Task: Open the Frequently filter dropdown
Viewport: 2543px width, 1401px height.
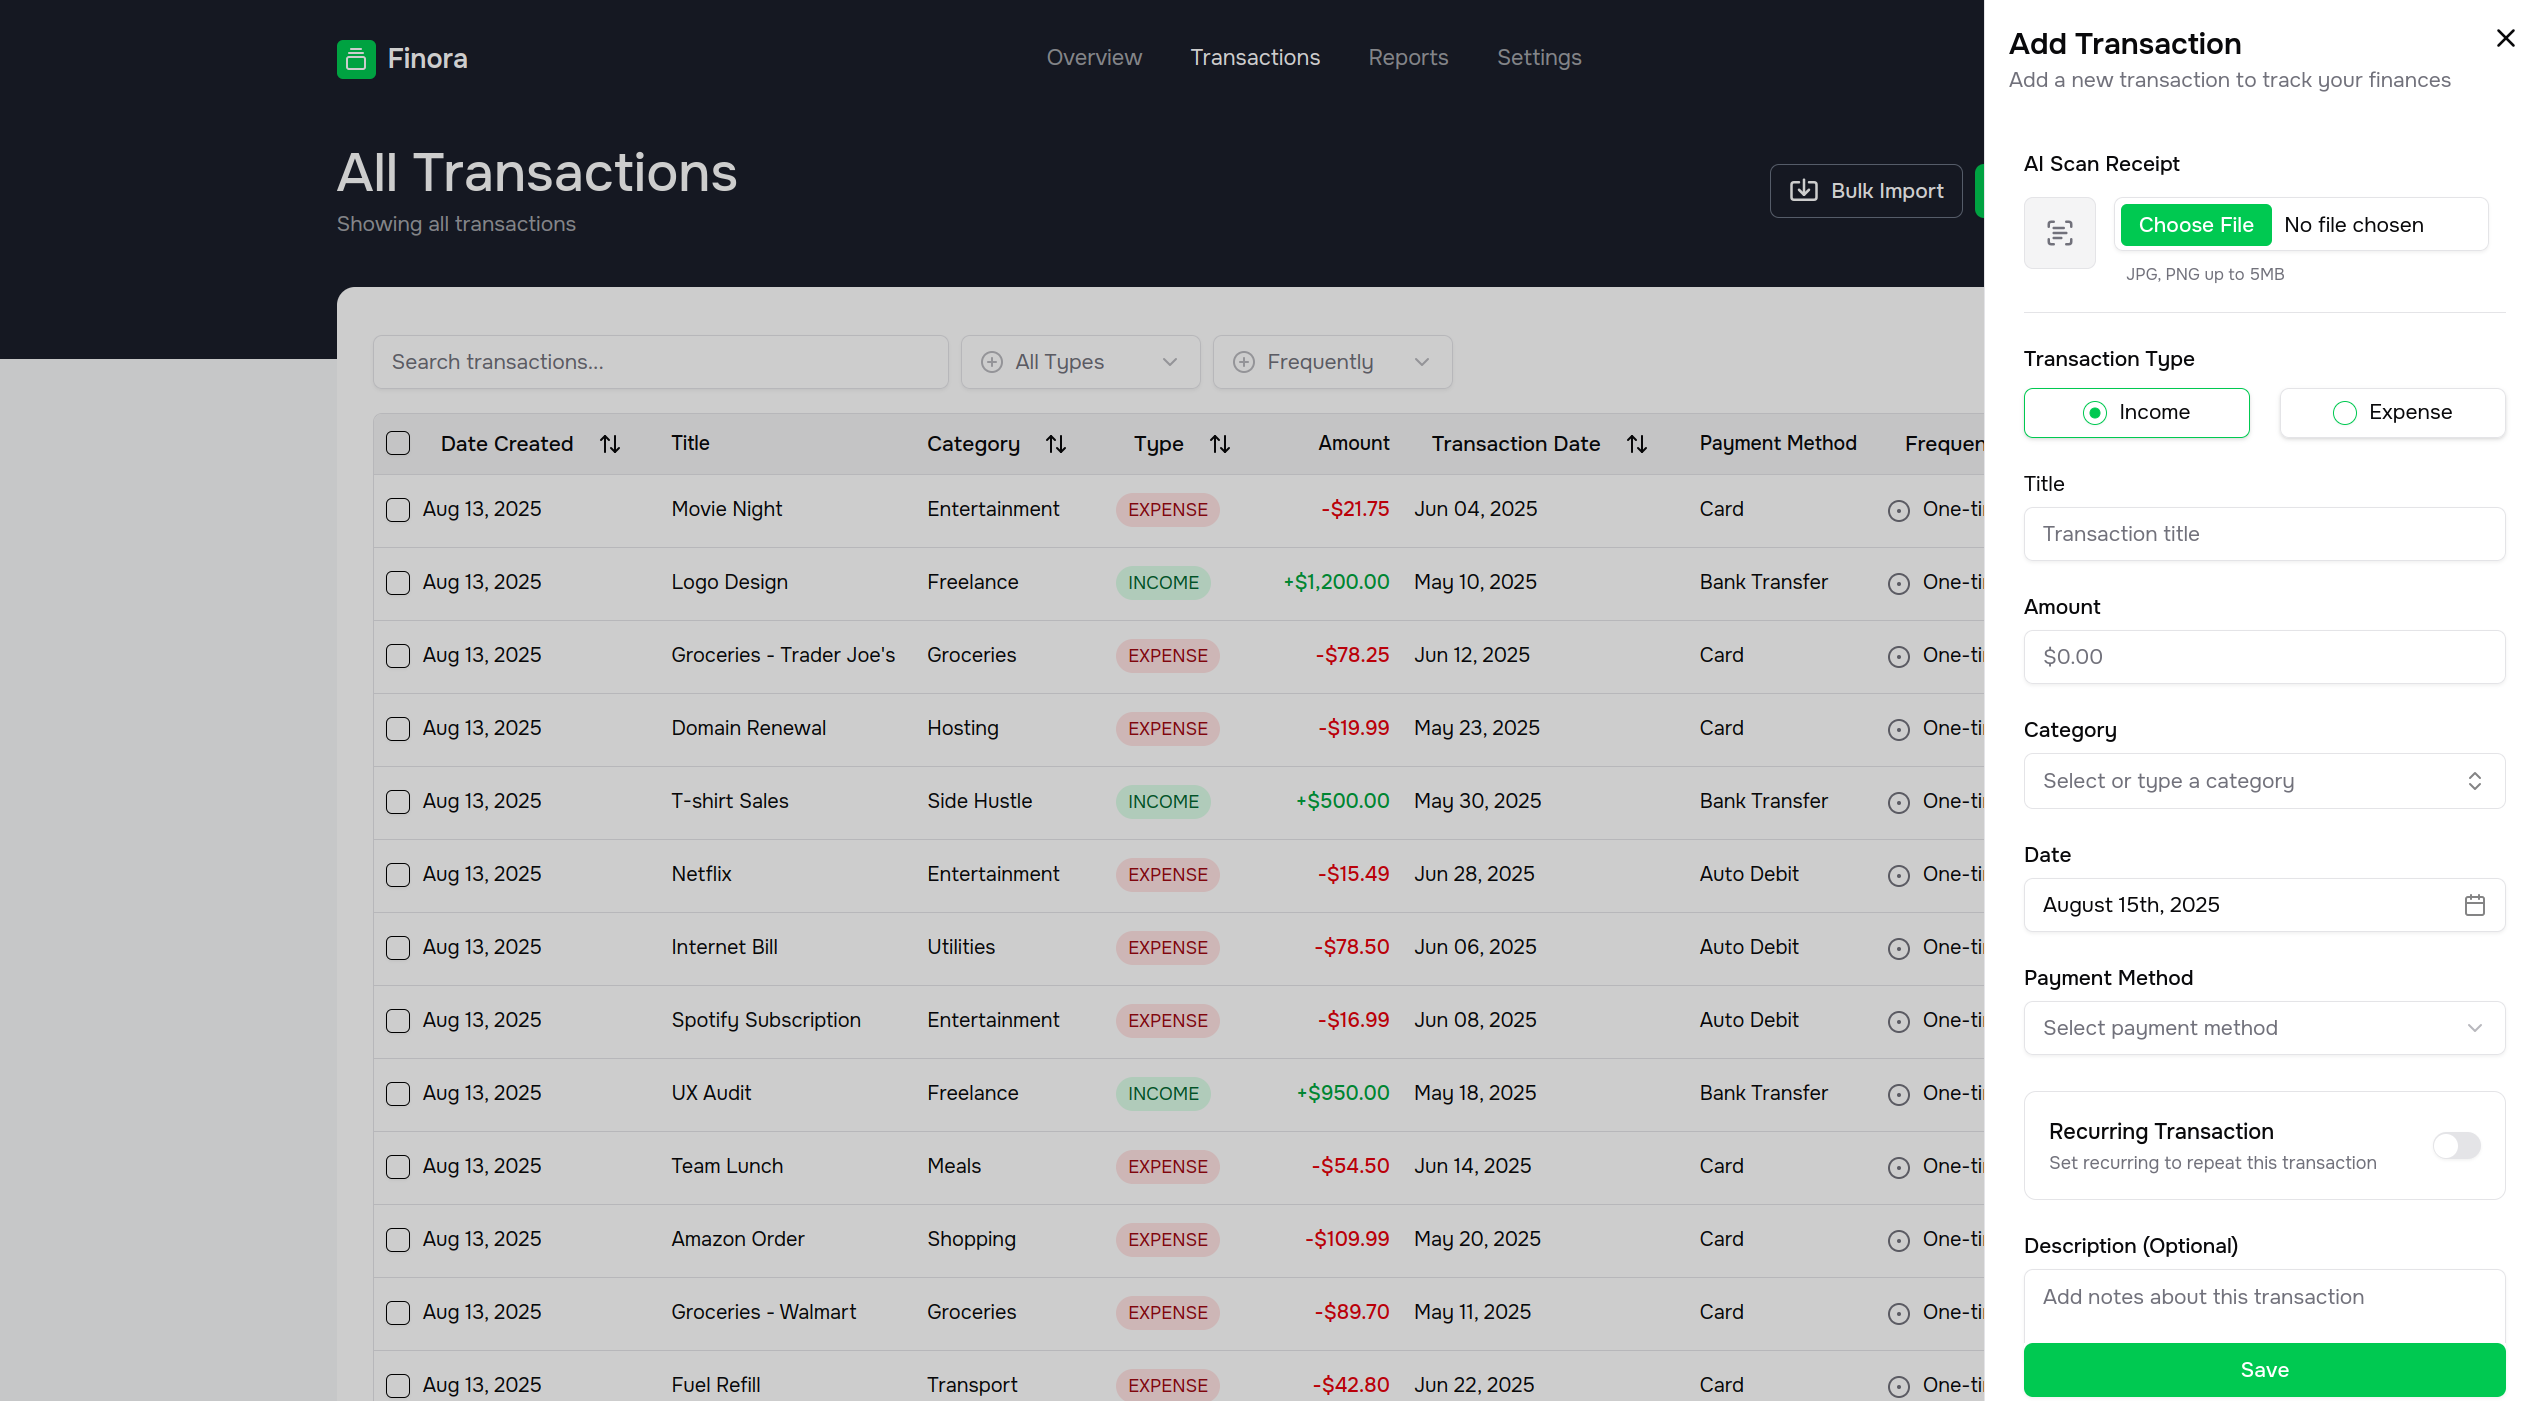Action: [1332, 362]
